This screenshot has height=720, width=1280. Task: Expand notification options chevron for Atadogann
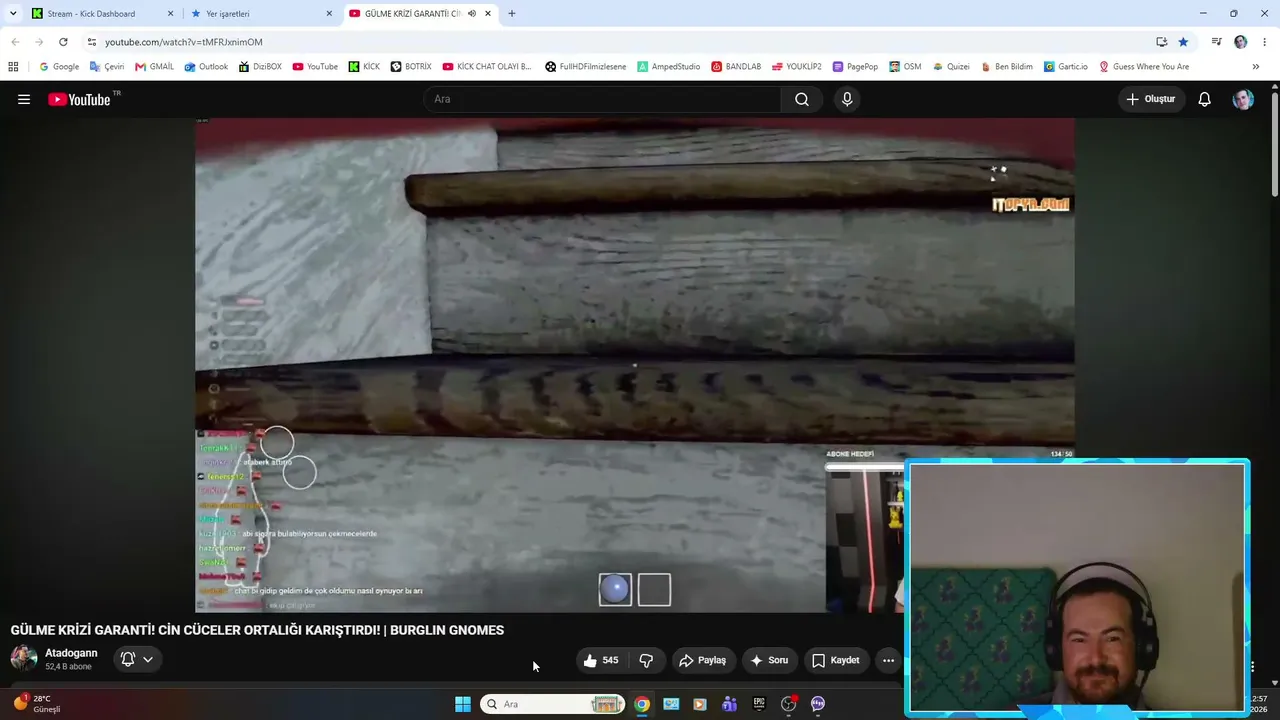[148, 659]
